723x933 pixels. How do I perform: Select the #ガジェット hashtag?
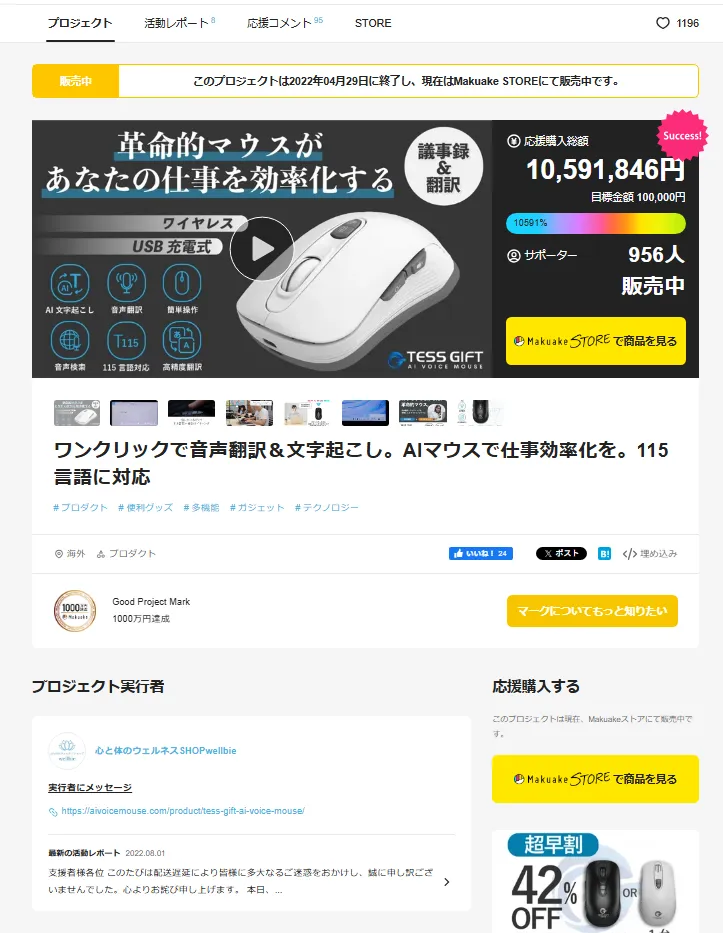[x=257, y=508]
